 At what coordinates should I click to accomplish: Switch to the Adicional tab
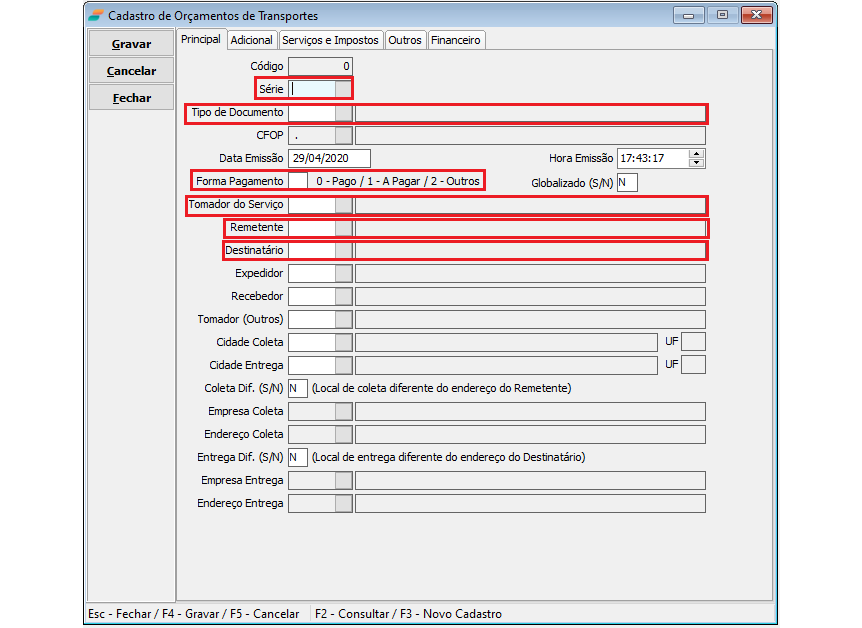coord(251,40)
